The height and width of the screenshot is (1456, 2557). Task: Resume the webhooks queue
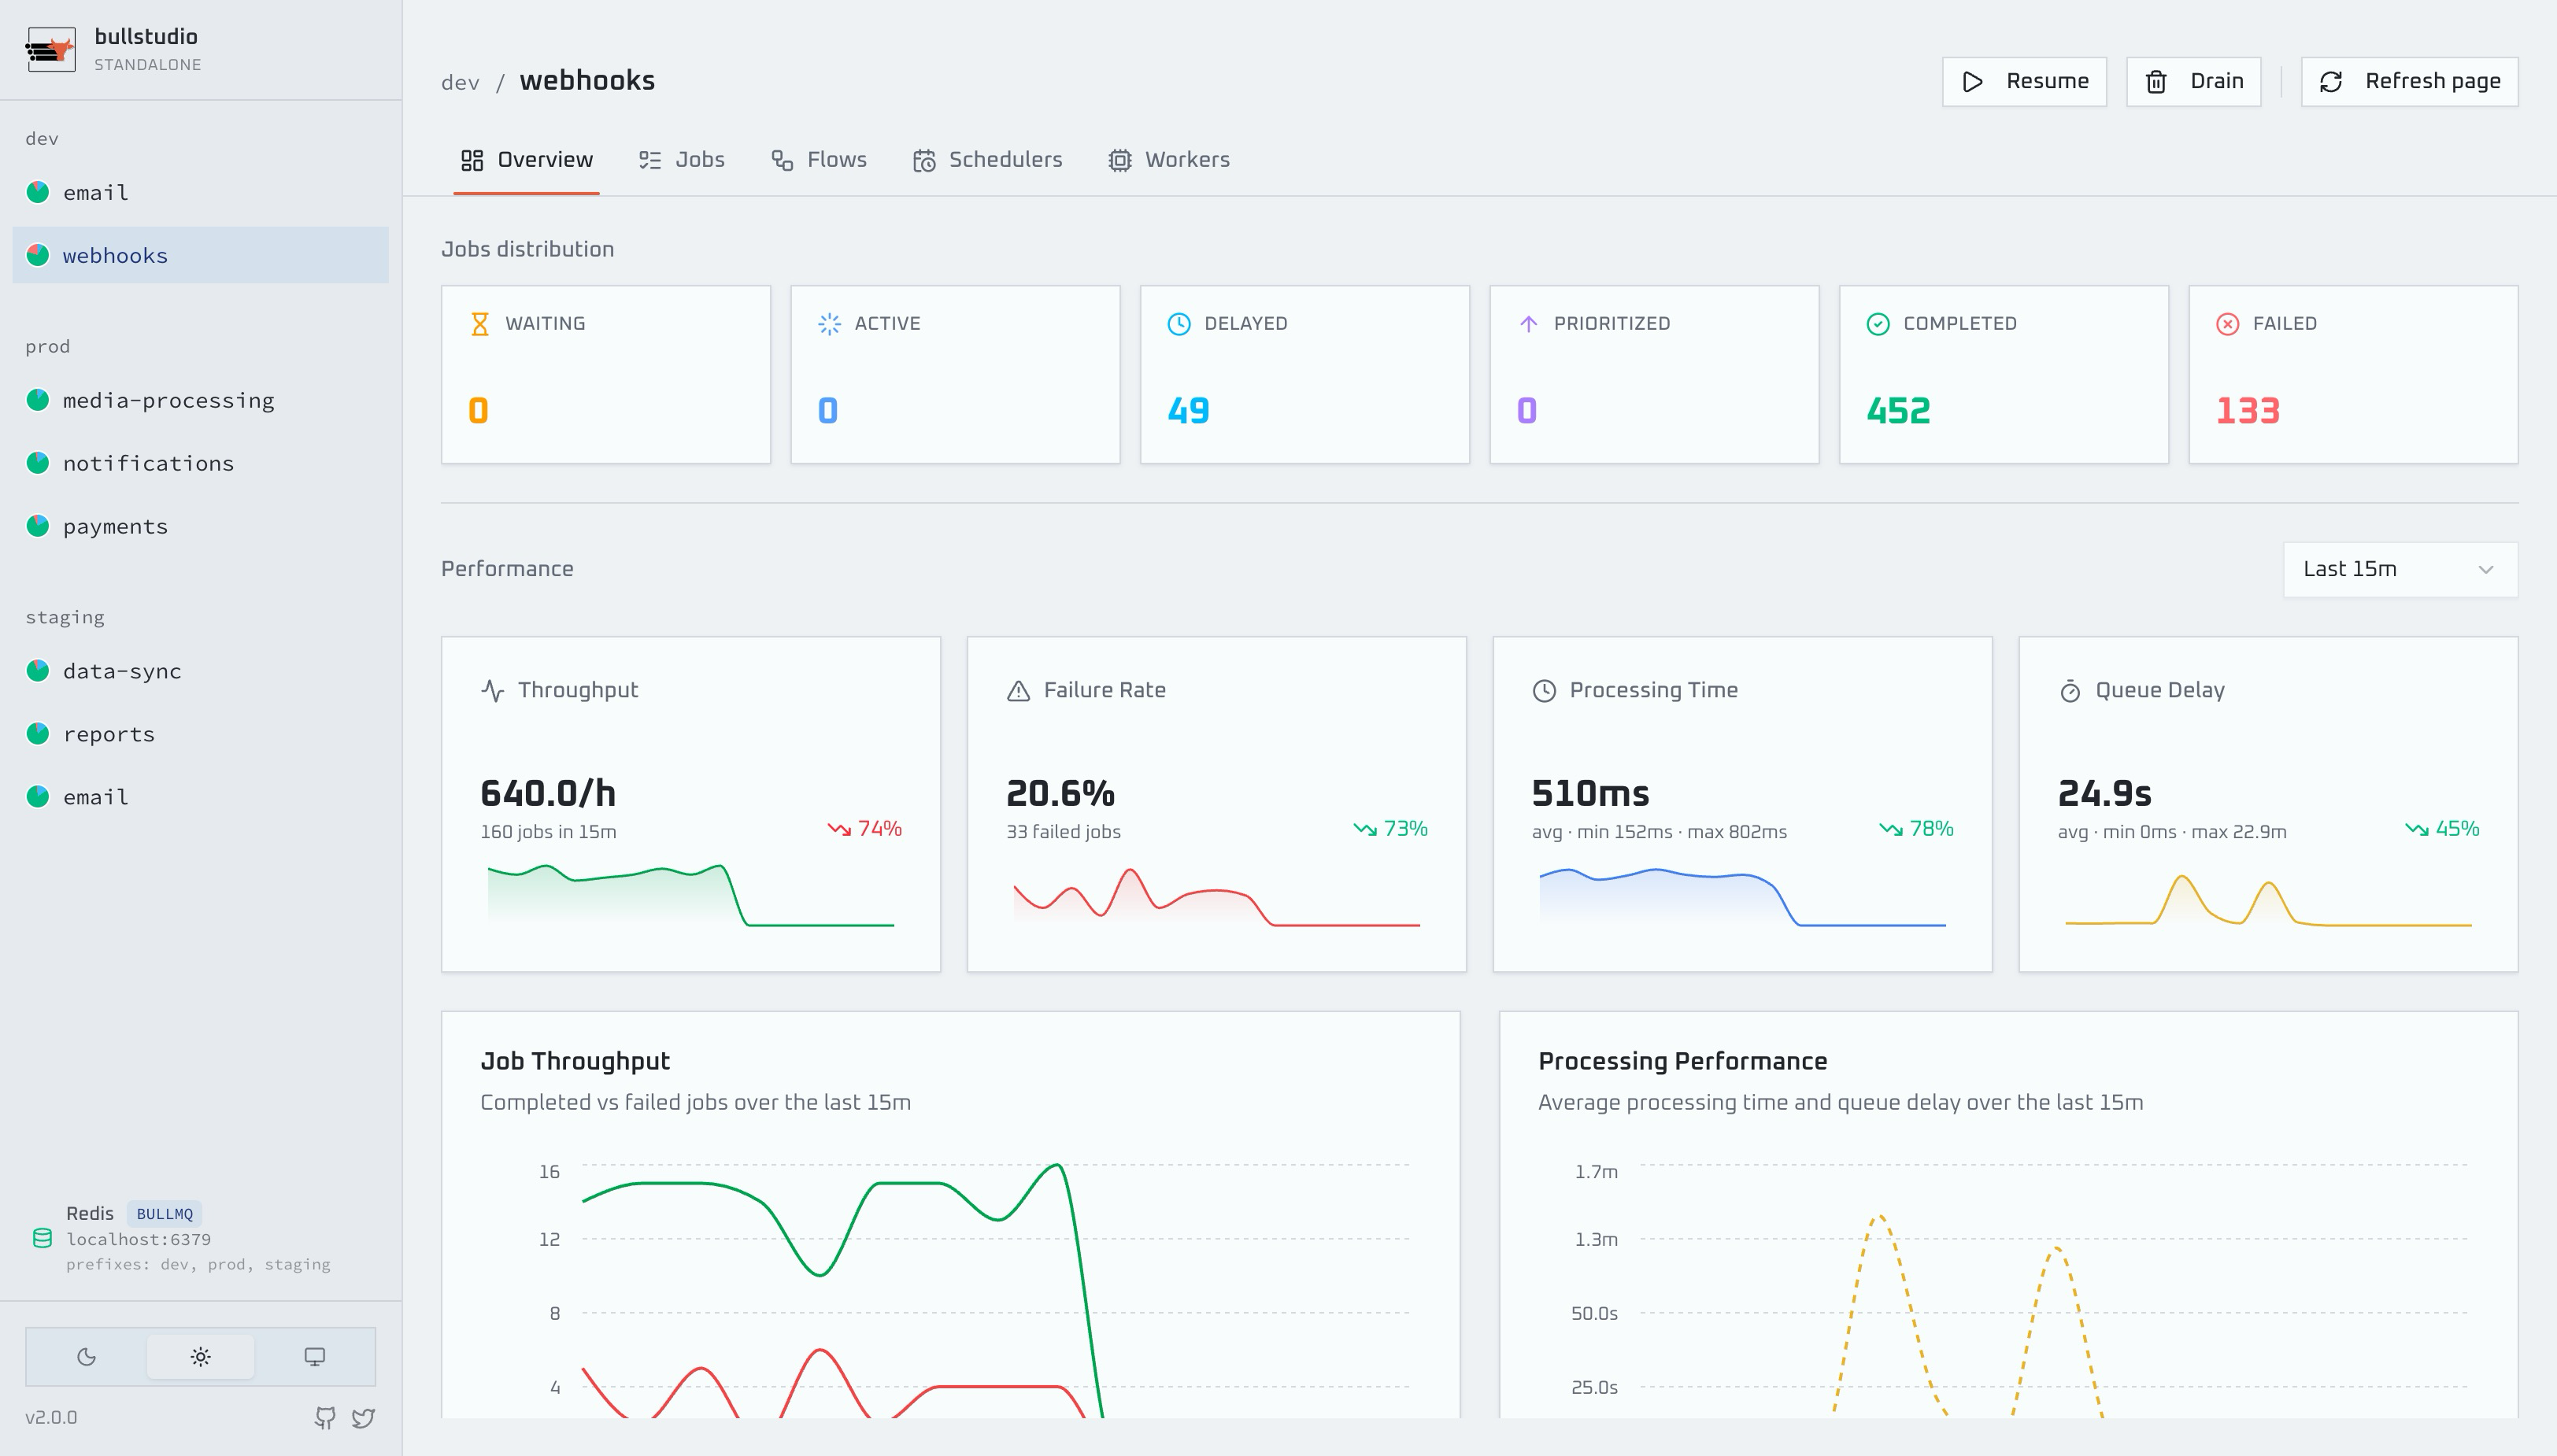[2024, 81]
